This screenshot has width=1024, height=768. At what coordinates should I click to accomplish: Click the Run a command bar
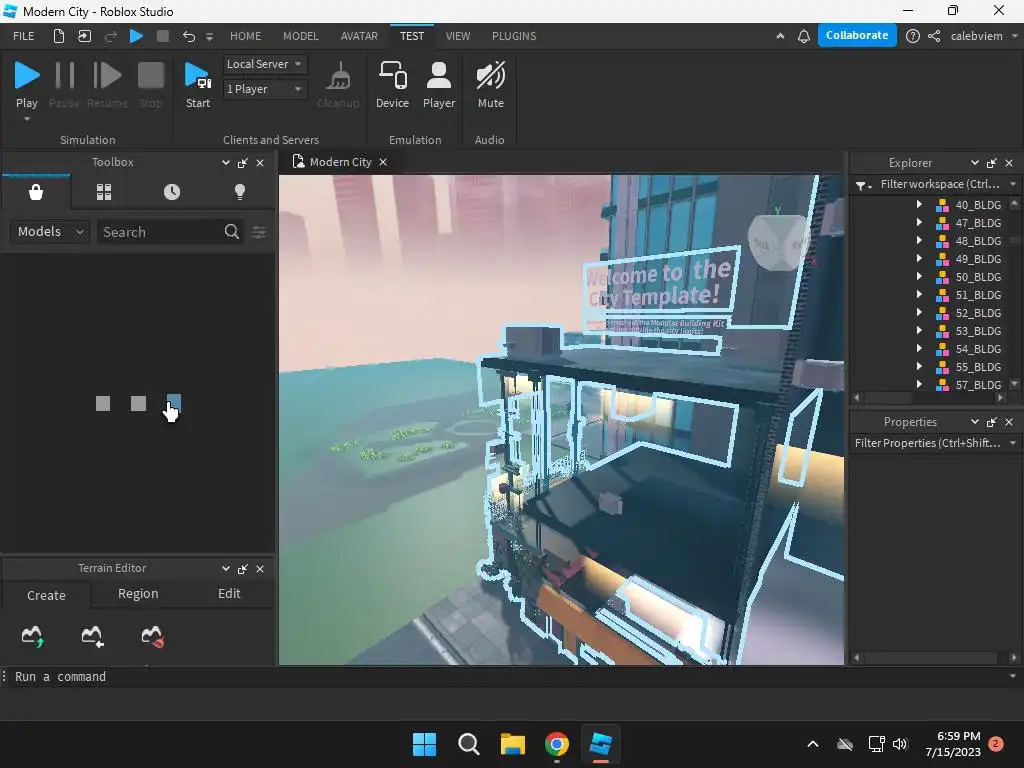(509, 677)
